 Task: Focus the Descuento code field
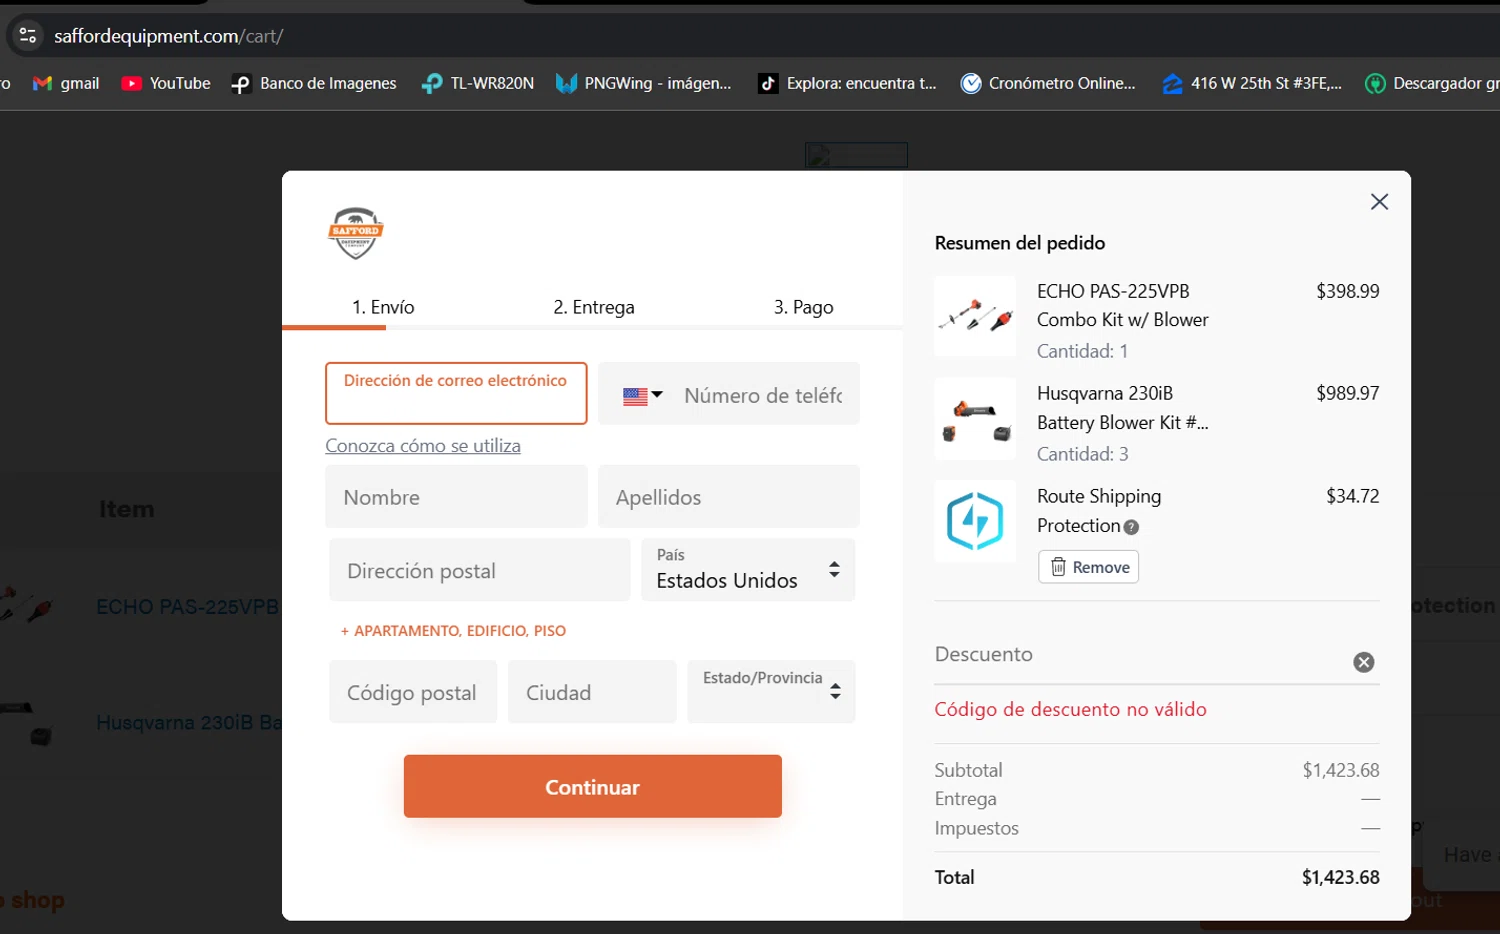pyautogui.click(x=1140, y=655)
